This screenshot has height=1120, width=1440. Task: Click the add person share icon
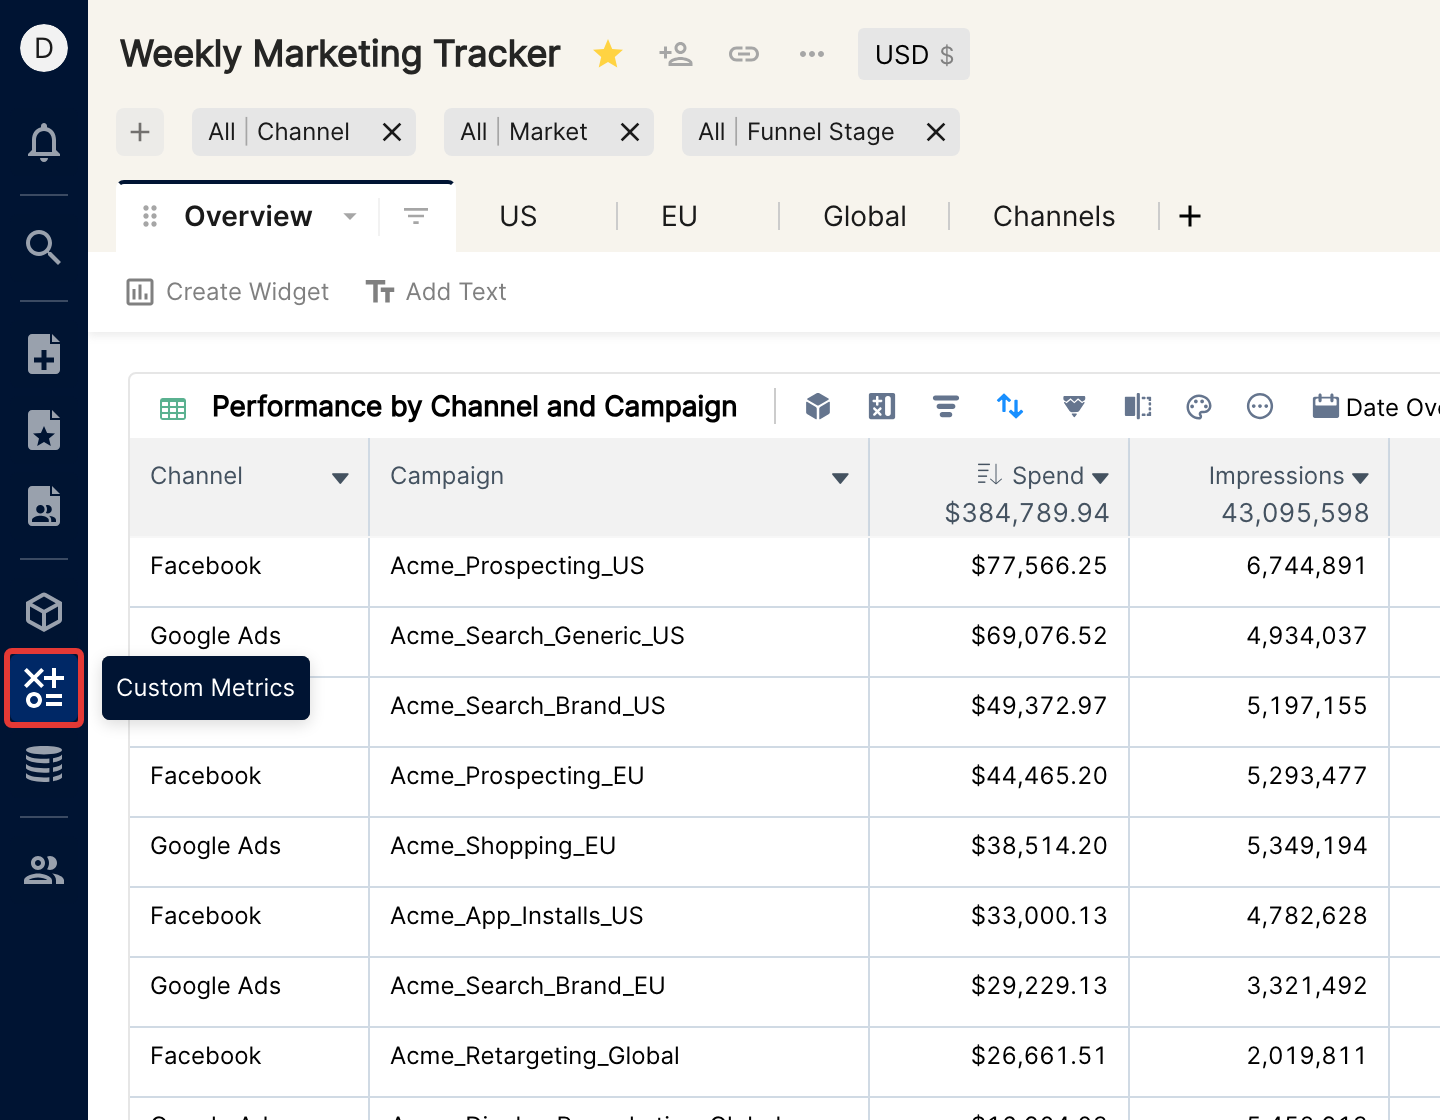676,54
